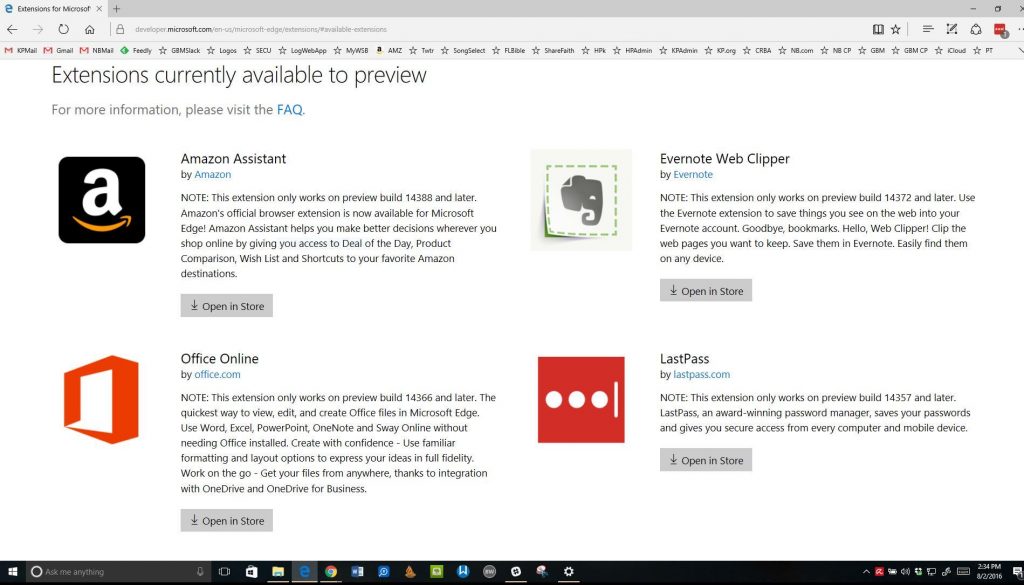Click the Cortana Ask me anything box
The height and width of the screenshot is (585, 1024).
click(x=118, y=572)
